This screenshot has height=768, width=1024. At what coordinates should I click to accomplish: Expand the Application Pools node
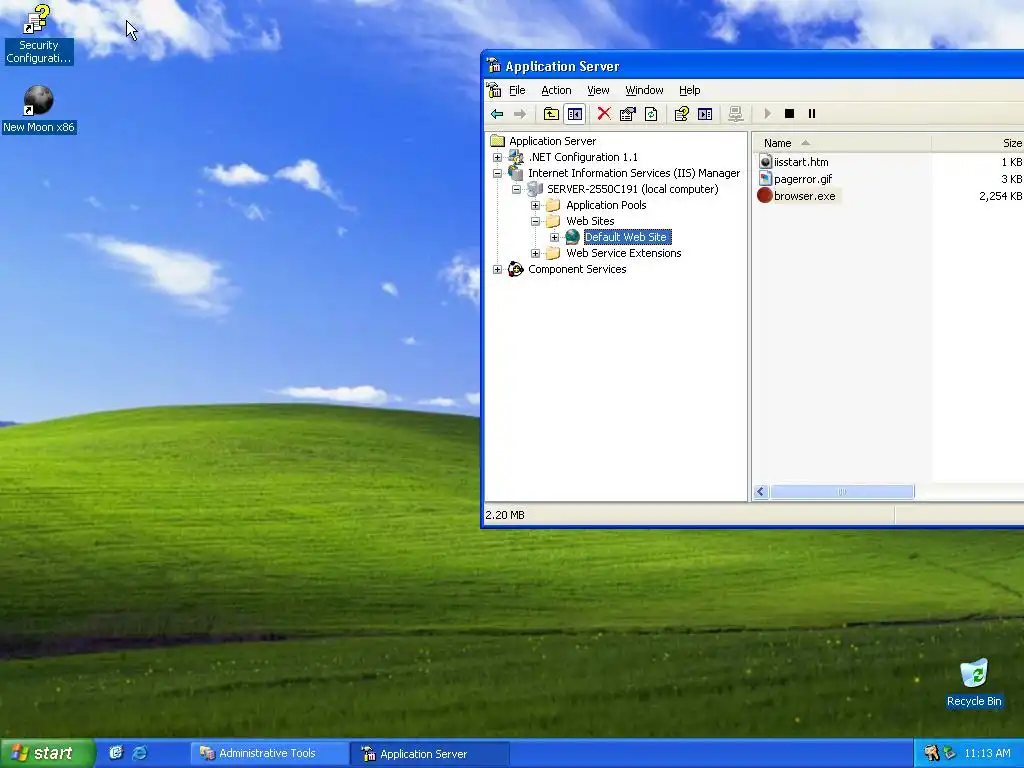[x=536, y=206]
